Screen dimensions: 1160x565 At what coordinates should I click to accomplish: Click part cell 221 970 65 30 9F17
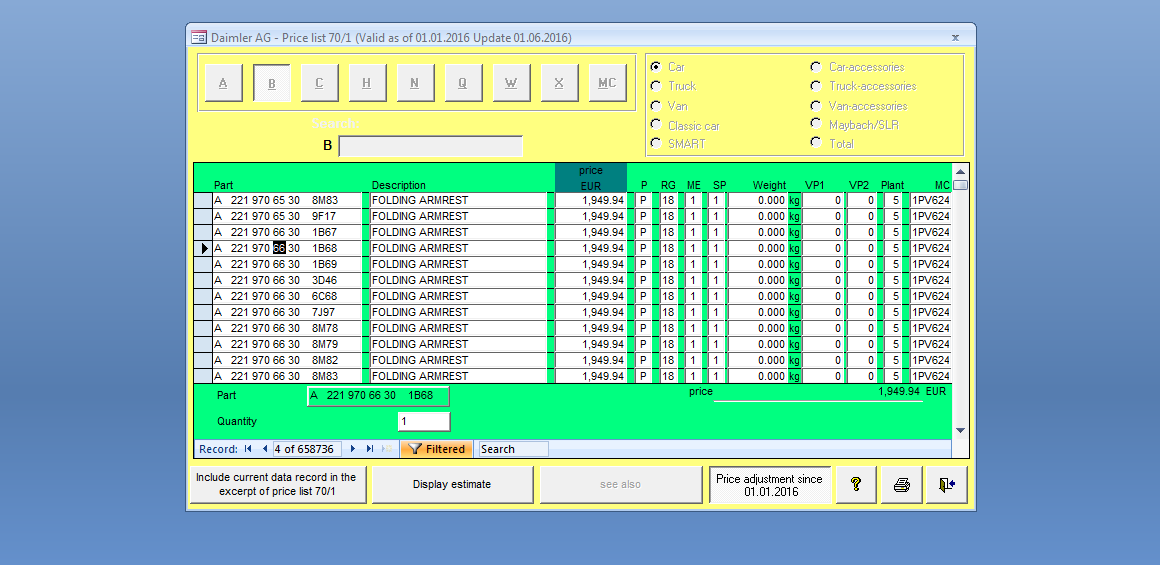(x=287, y=216)
